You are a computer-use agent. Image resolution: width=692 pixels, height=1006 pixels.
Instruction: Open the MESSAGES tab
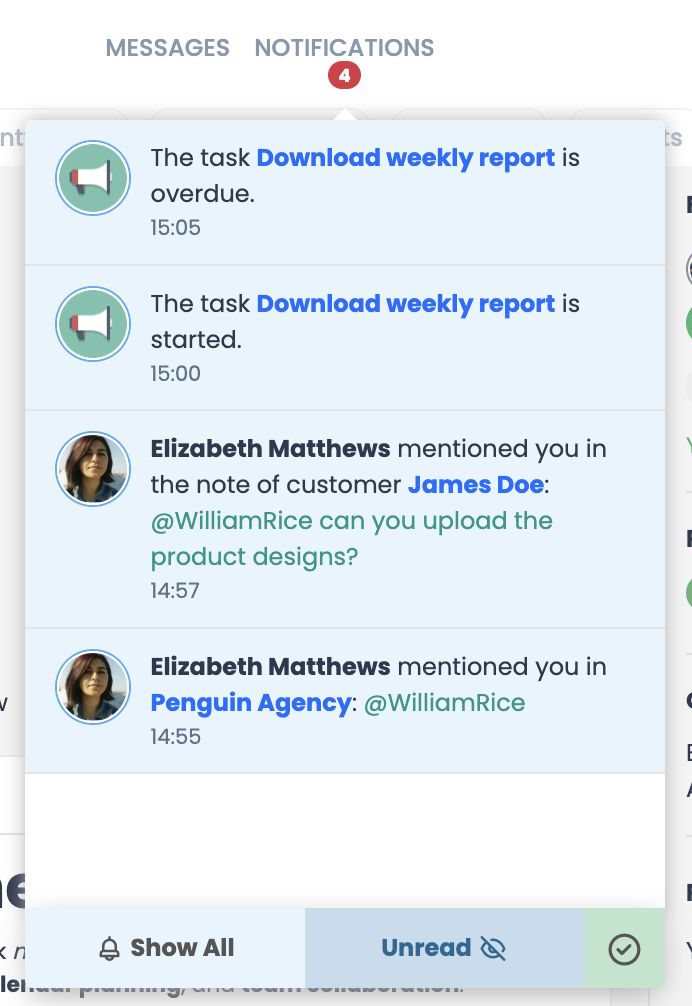click(167, 48)
